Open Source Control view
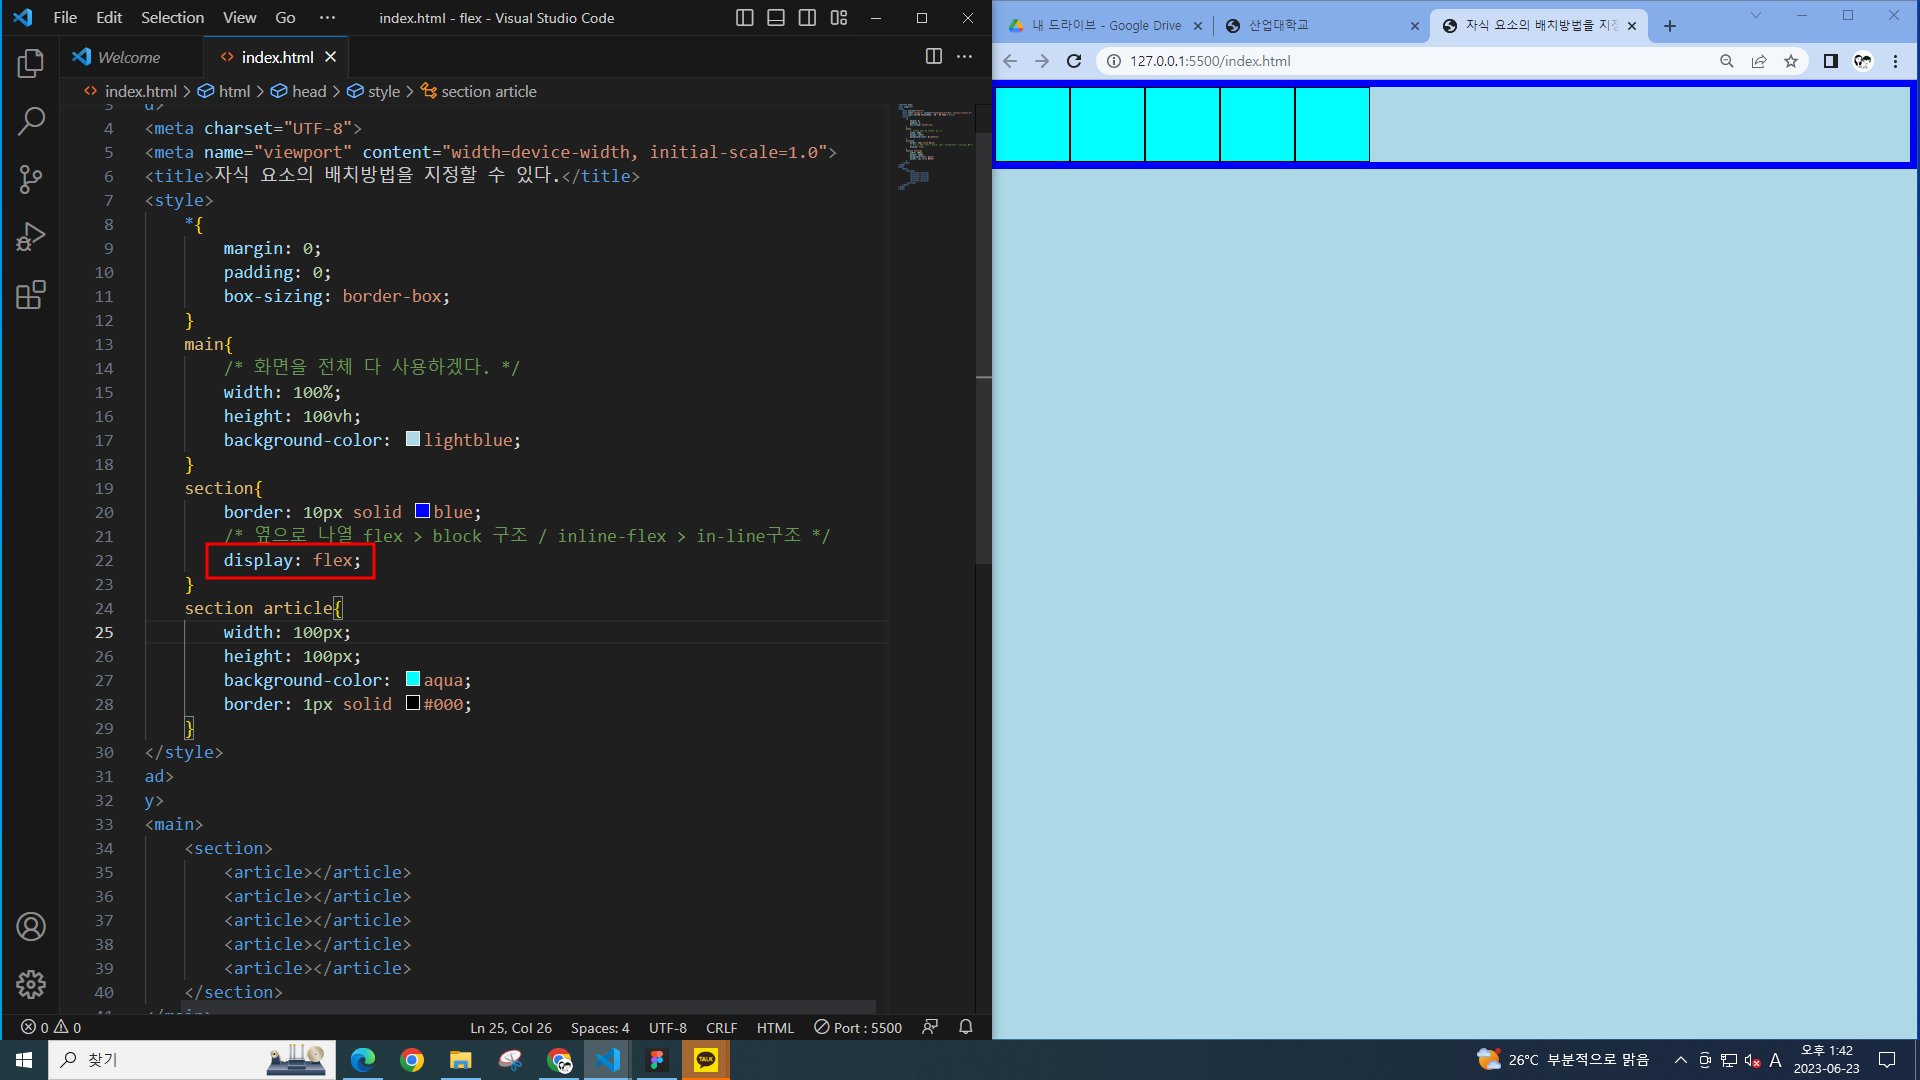Viewport: 1920px width, 1080px height. point(31,180)
